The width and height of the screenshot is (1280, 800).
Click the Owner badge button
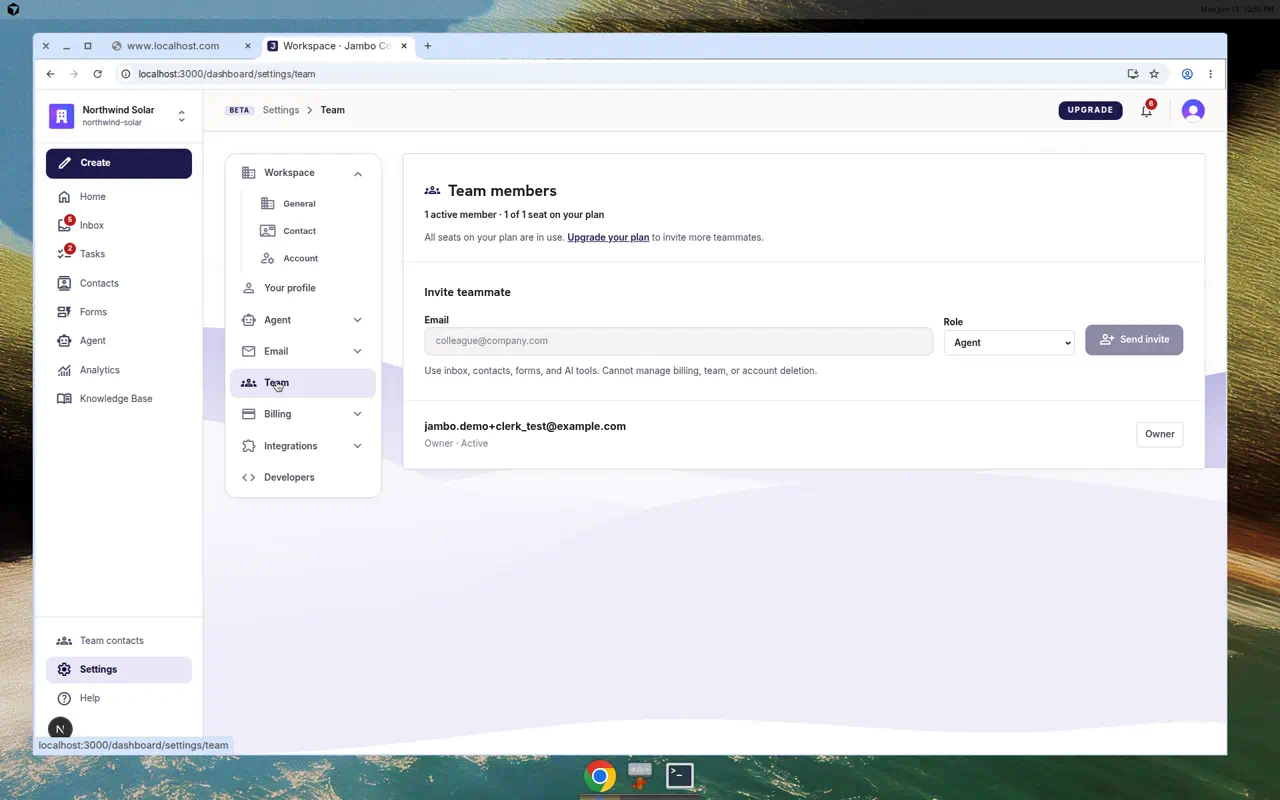[x=1160, y=434]
